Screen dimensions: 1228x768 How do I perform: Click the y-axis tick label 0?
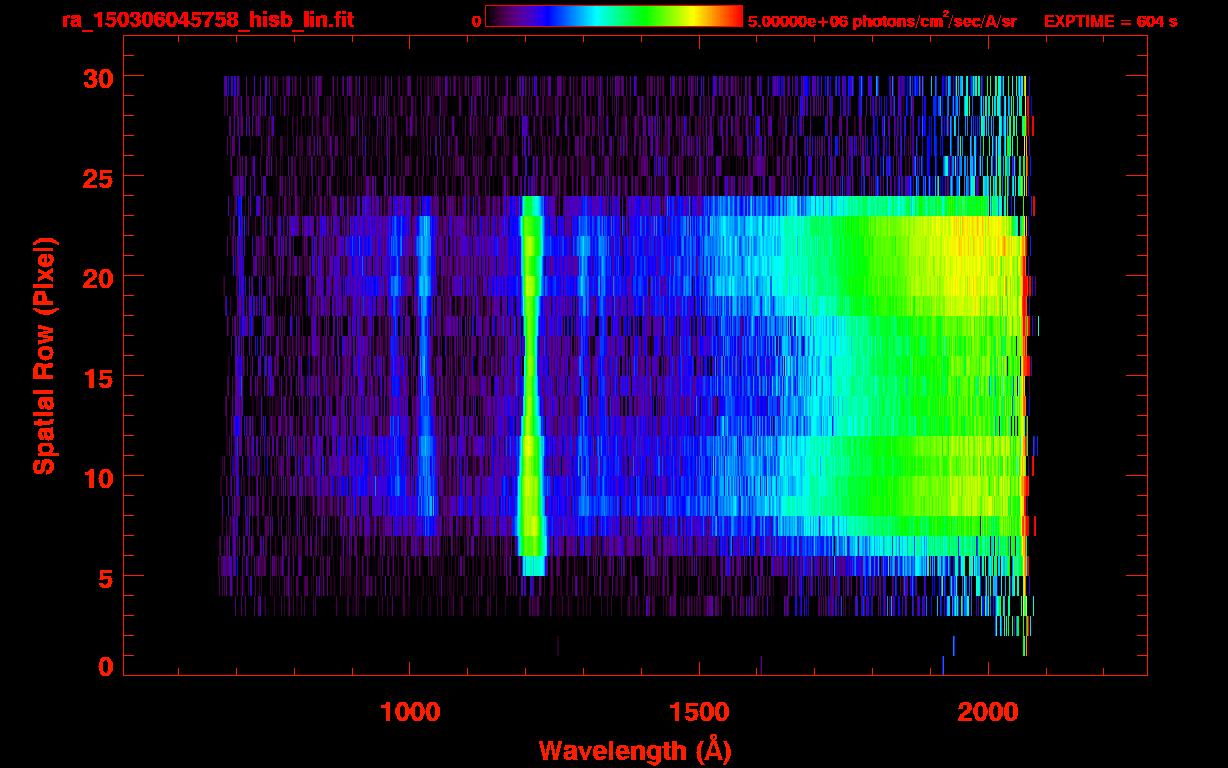[105, 665]
